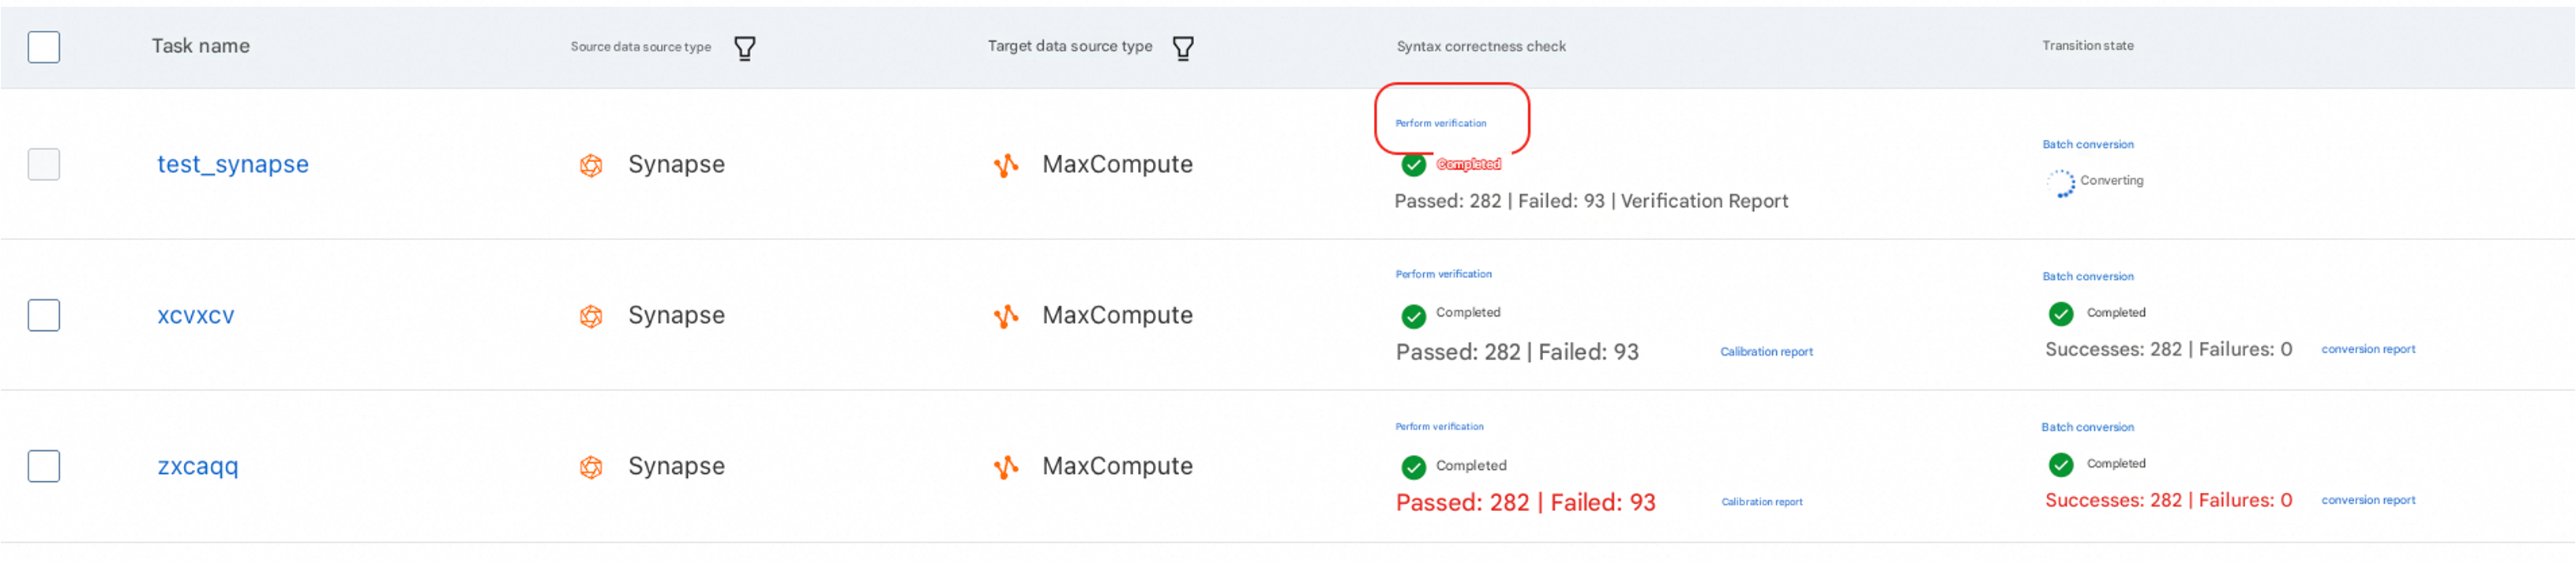
Task: Open the test_synapse task
Action: [233, 165]
